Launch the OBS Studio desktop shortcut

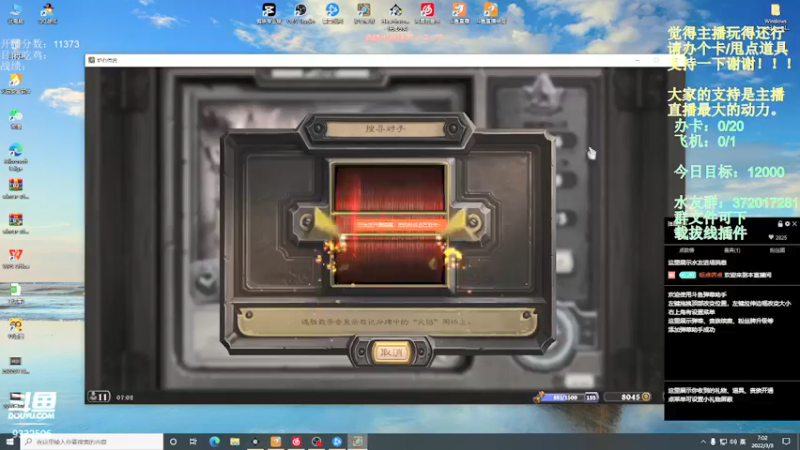click(x=301, y=13)
